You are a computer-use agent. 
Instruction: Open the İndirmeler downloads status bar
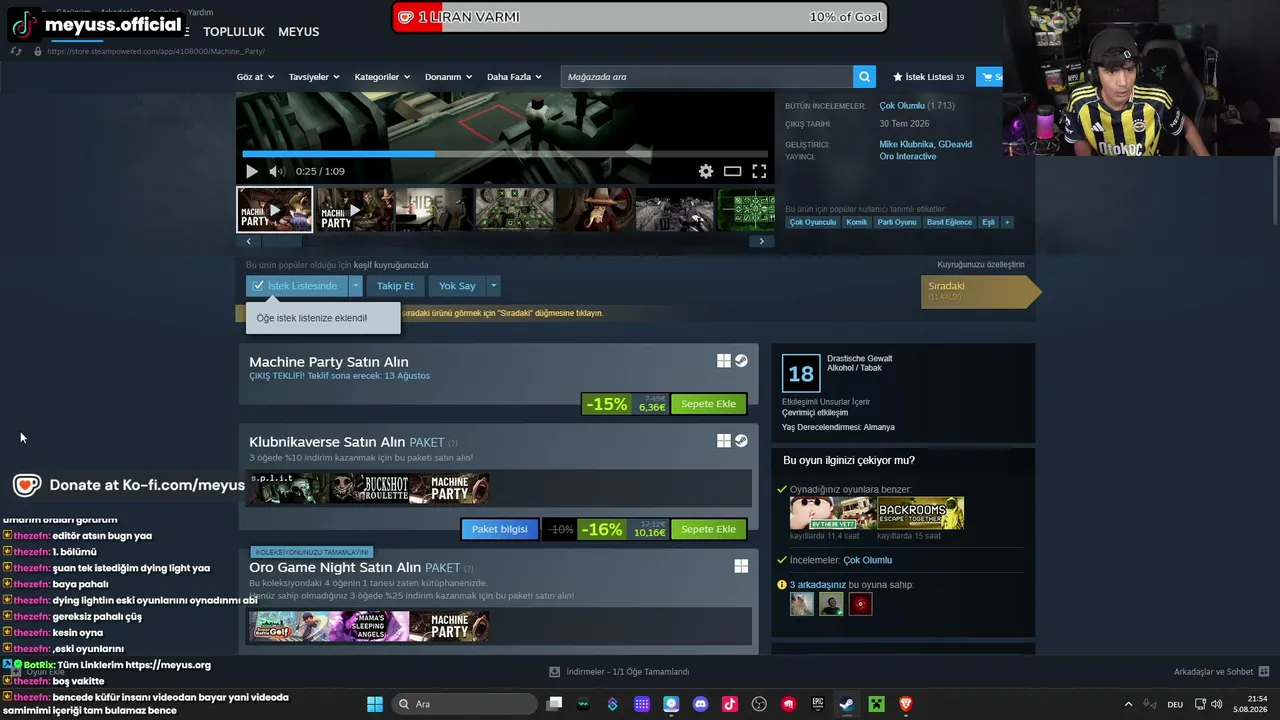[620, 672]
